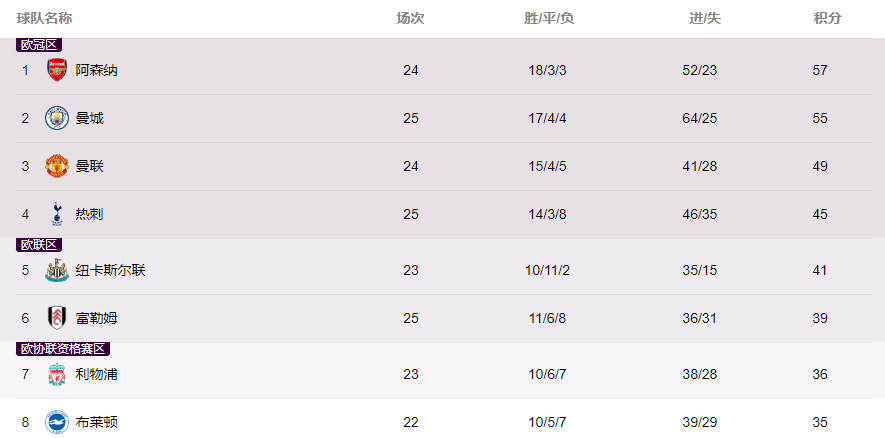Select the 富勒姆 team name
Image resolution: width=885 pixels, height=438 pixels.
click(97, 318)
